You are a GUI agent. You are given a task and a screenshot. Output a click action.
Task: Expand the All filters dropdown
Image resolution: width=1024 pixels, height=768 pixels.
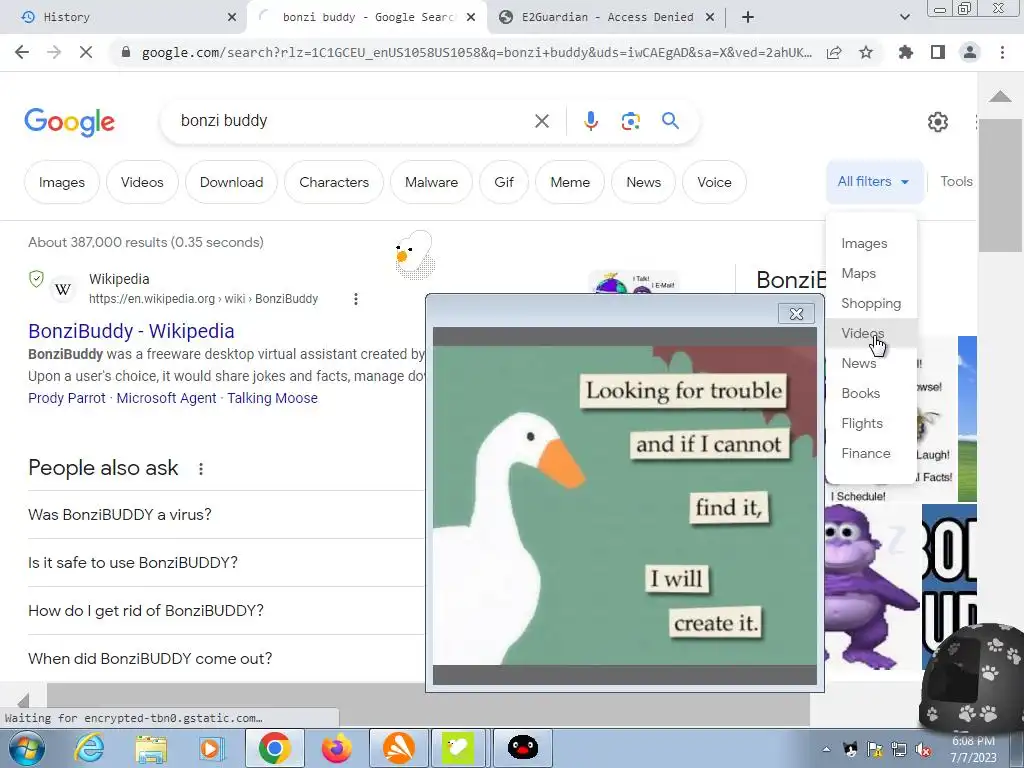point(874,182)
